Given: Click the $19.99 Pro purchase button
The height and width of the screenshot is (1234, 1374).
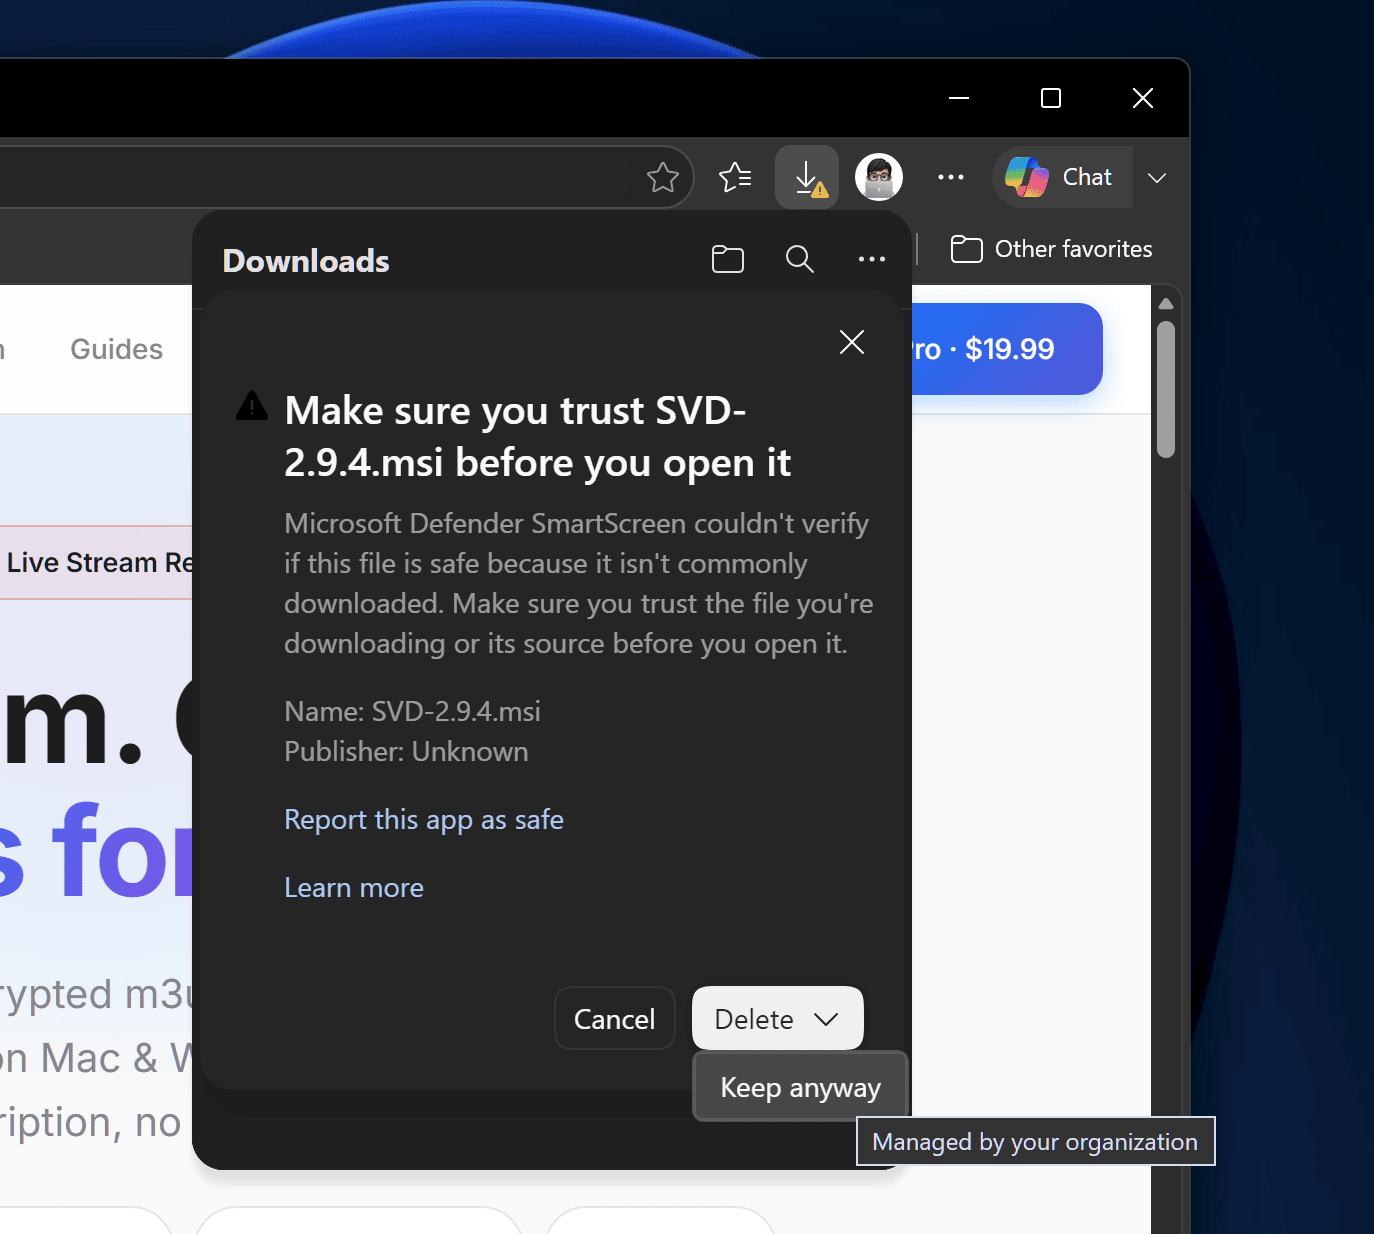Looking at the screenshot, I should click(x=1007, y=349).
